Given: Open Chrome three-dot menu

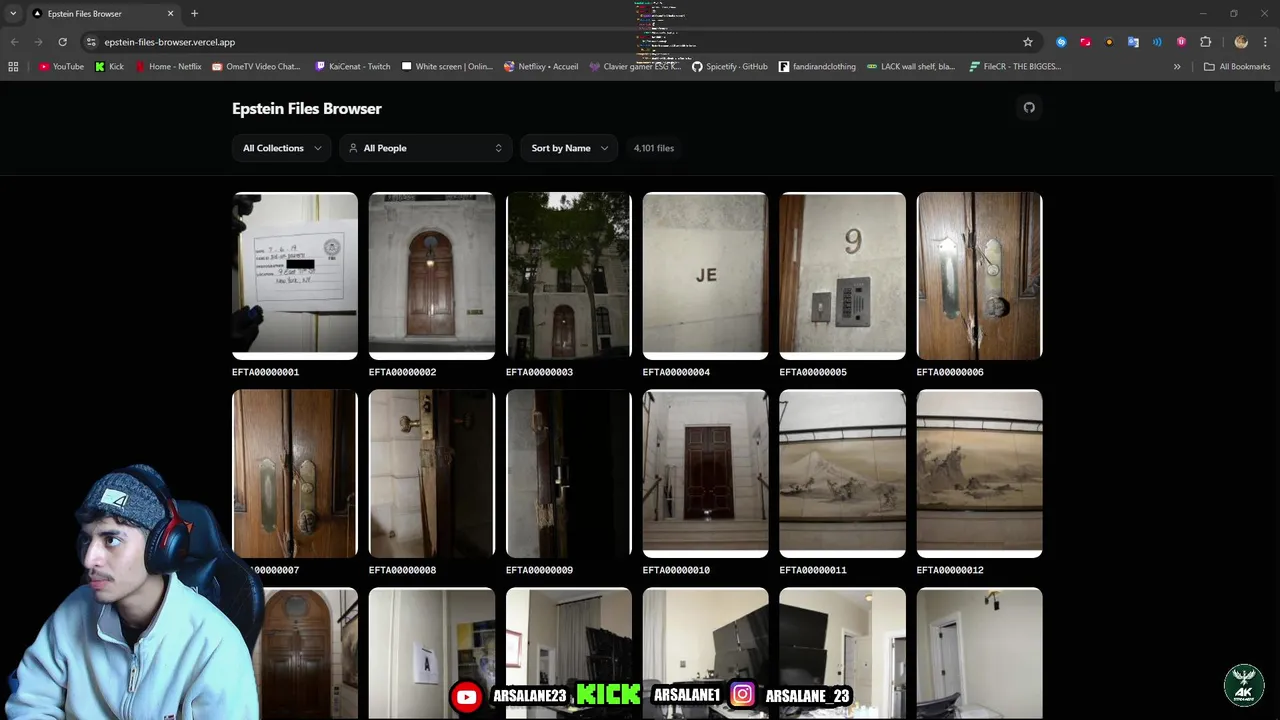Looking at the screenshot, I should 1266,42.
